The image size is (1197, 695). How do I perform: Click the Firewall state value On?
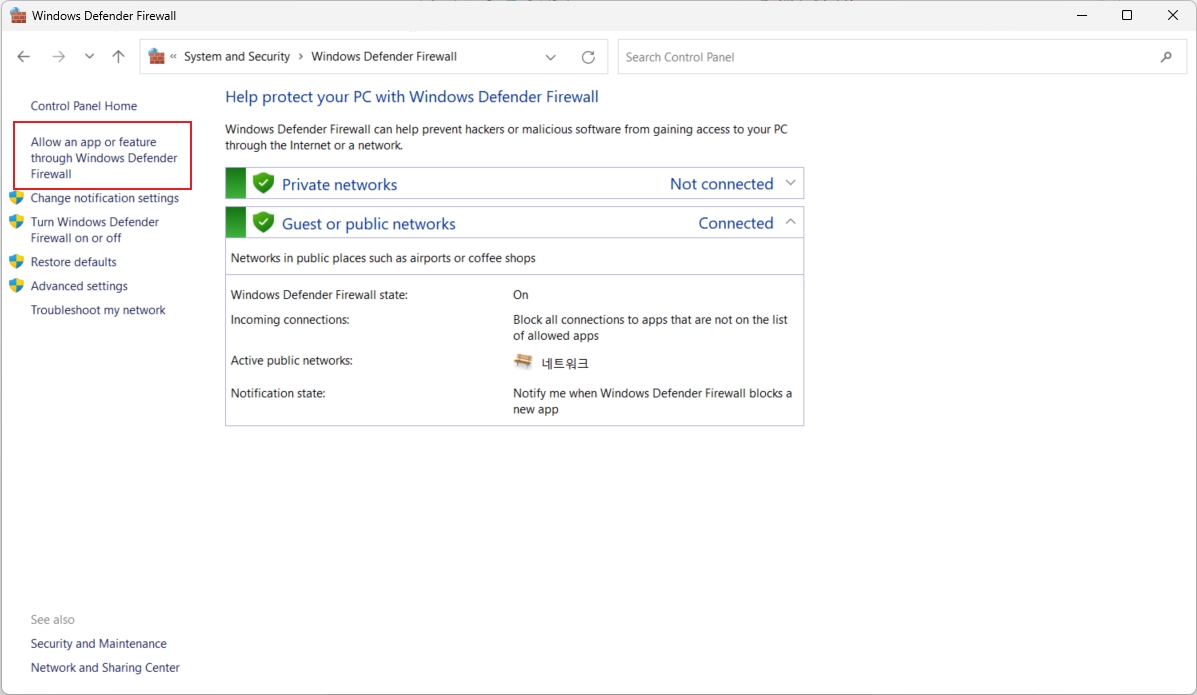click(x=521, y=295)
